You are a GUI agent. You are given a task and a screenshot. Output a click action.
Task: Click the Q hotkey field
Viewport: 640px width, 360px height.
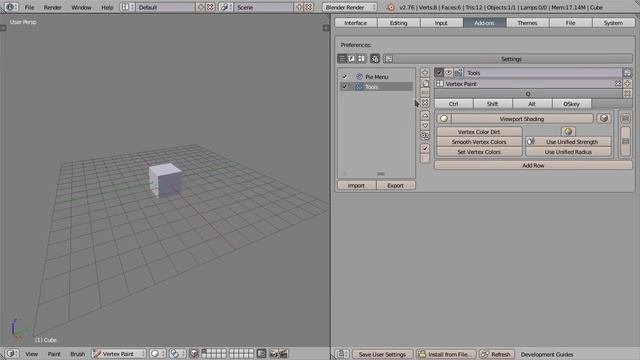(528, 94)
